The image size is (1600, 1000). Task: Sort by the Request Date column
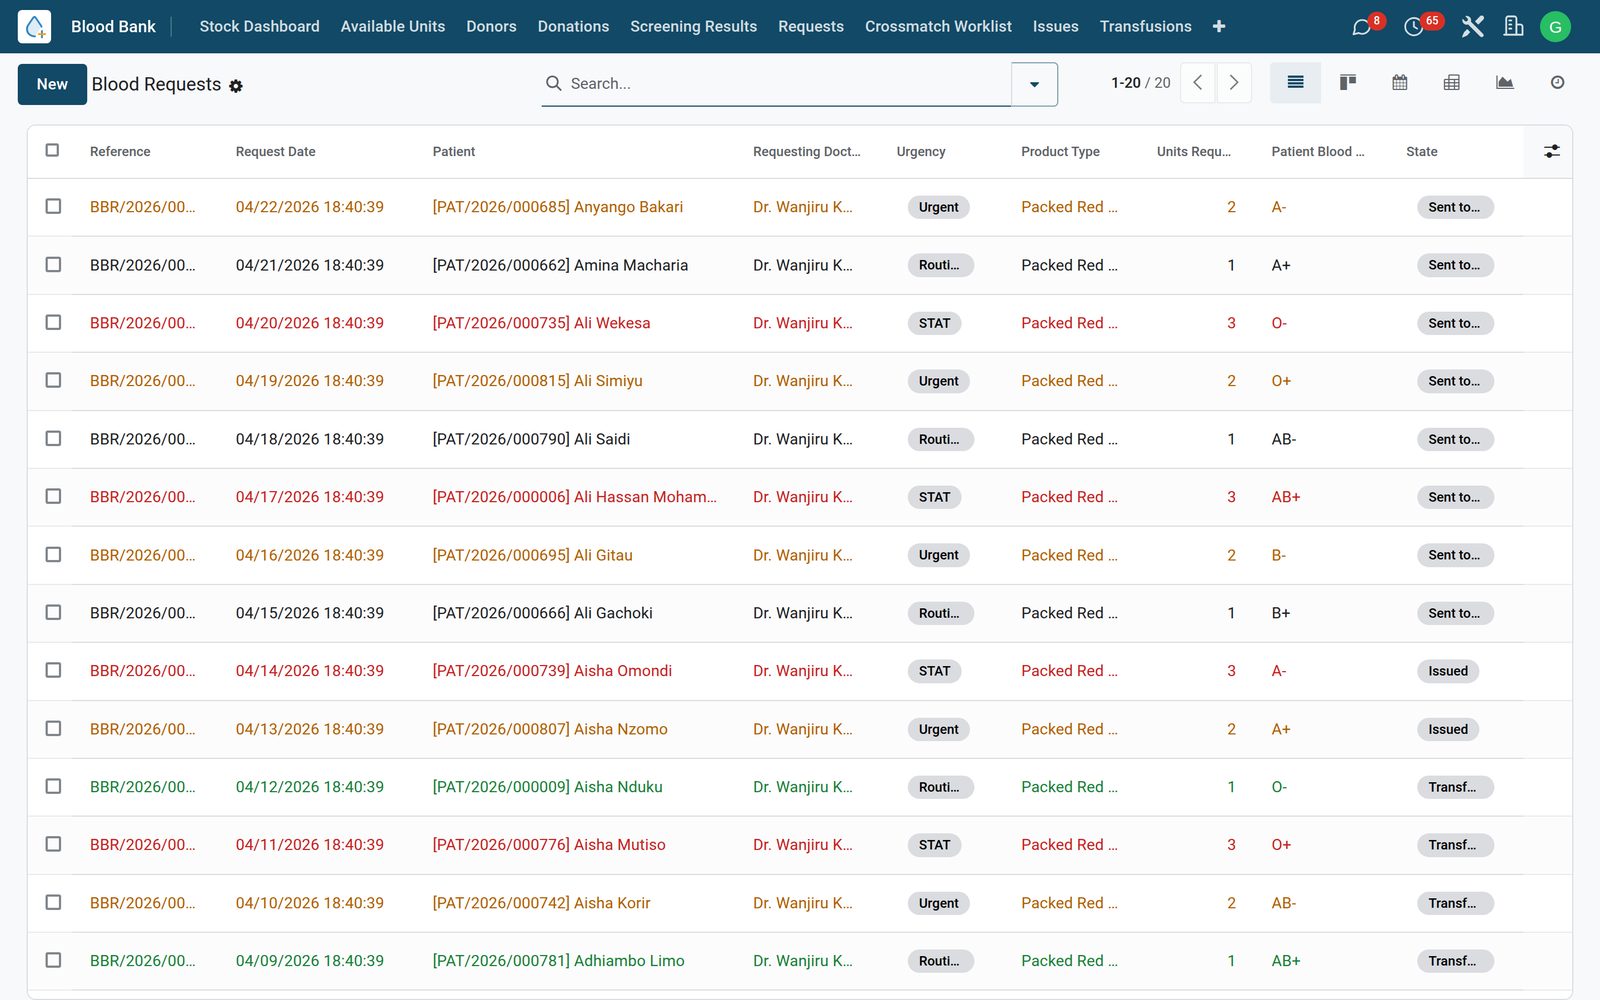click(275, 152)
